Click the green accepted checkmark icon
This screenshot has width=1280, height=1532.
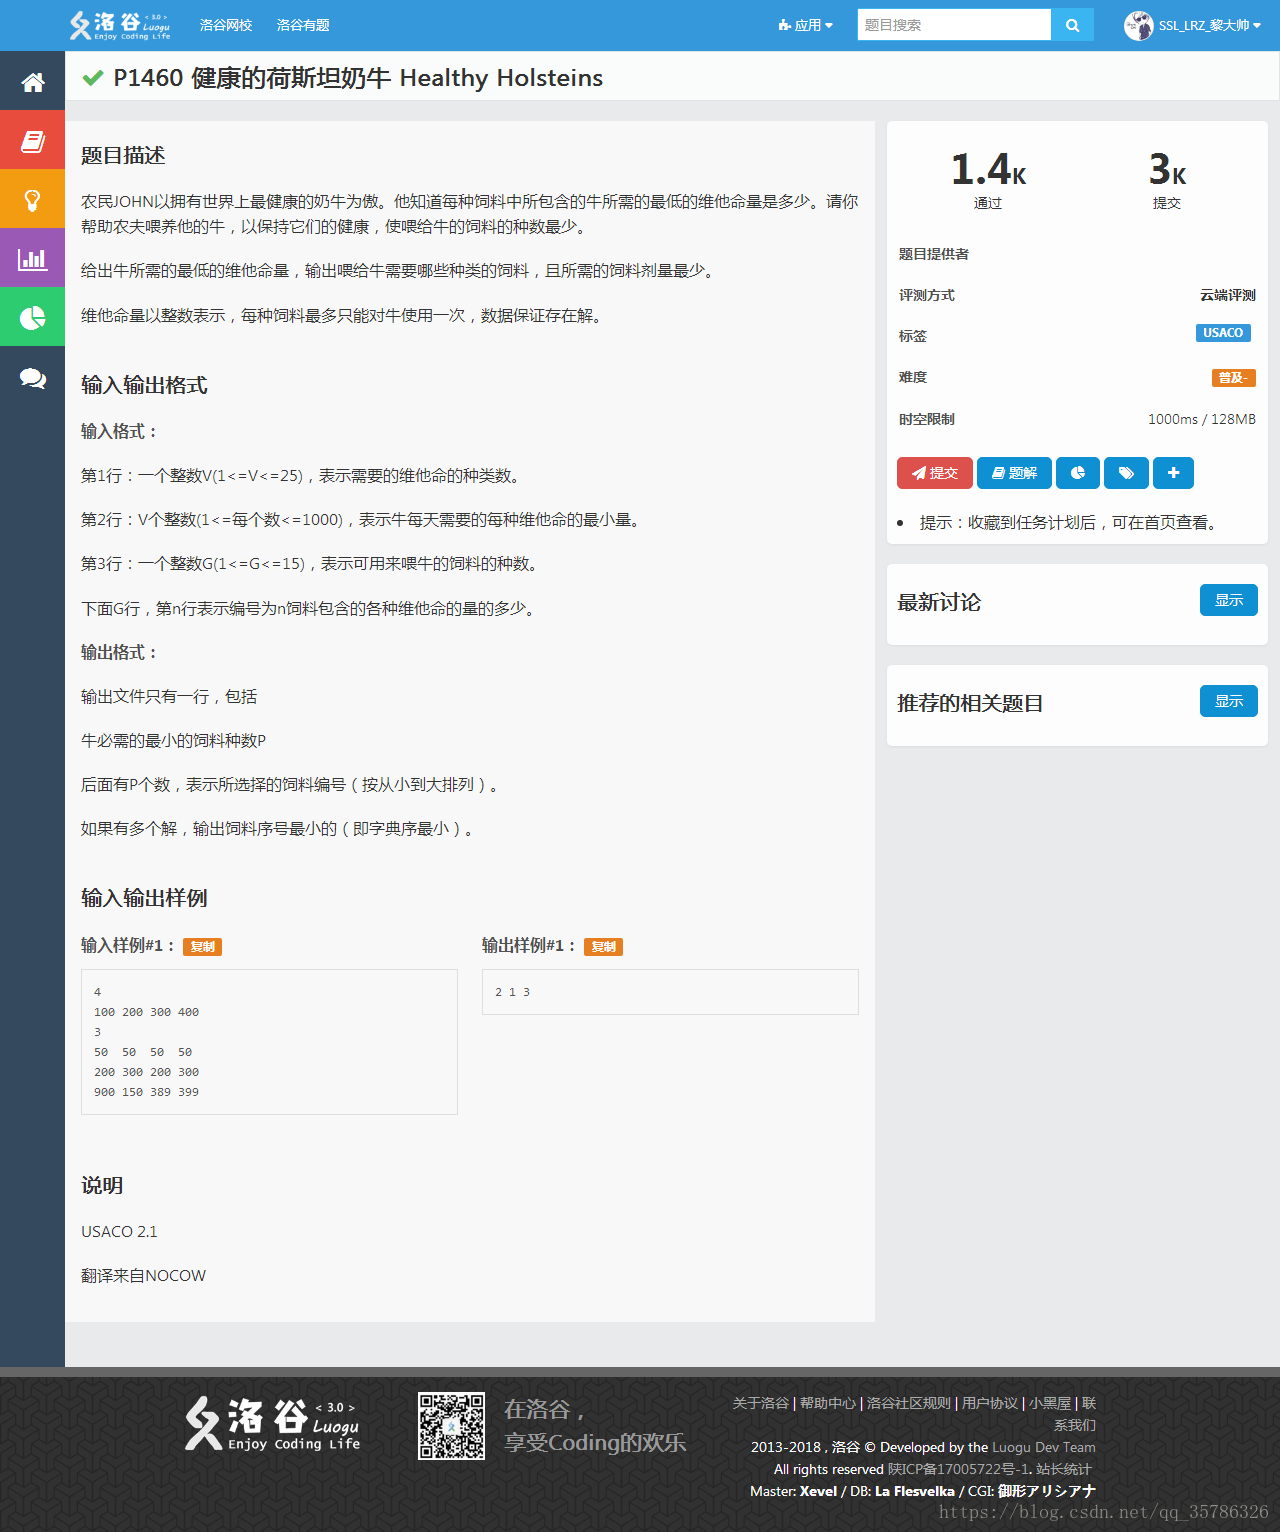coord(93,78)
